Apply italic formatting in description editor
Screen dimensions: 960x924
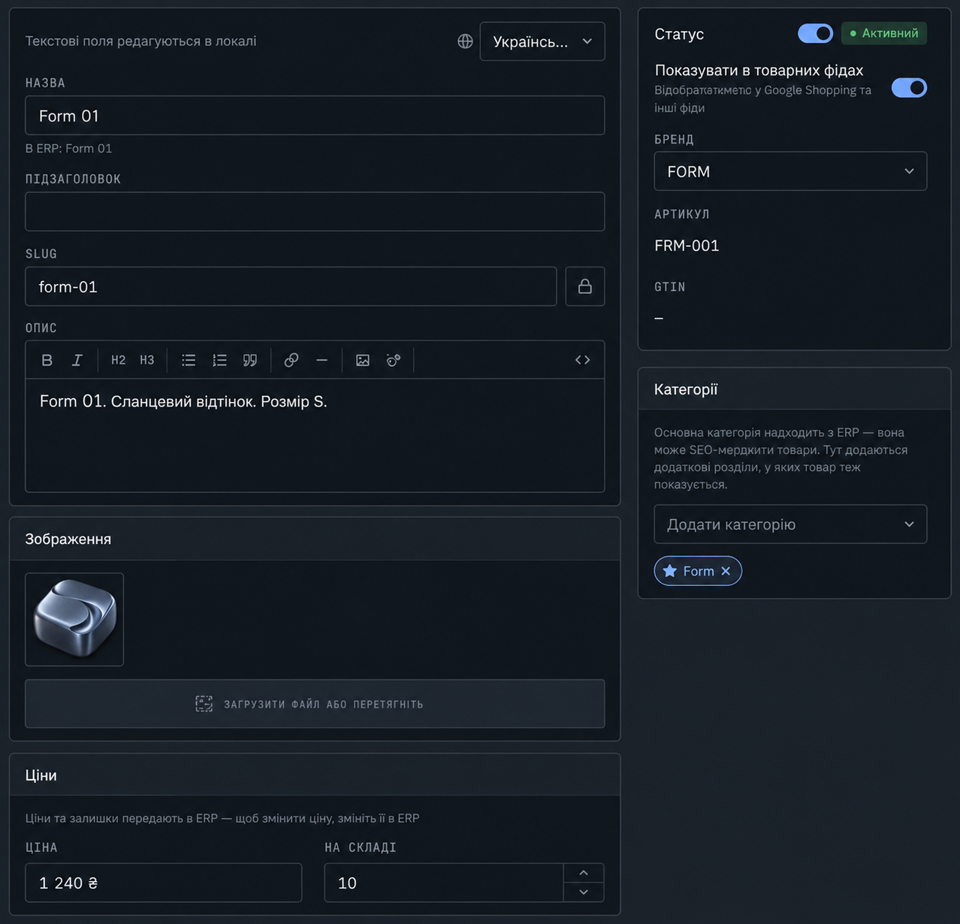pos(77,360)
